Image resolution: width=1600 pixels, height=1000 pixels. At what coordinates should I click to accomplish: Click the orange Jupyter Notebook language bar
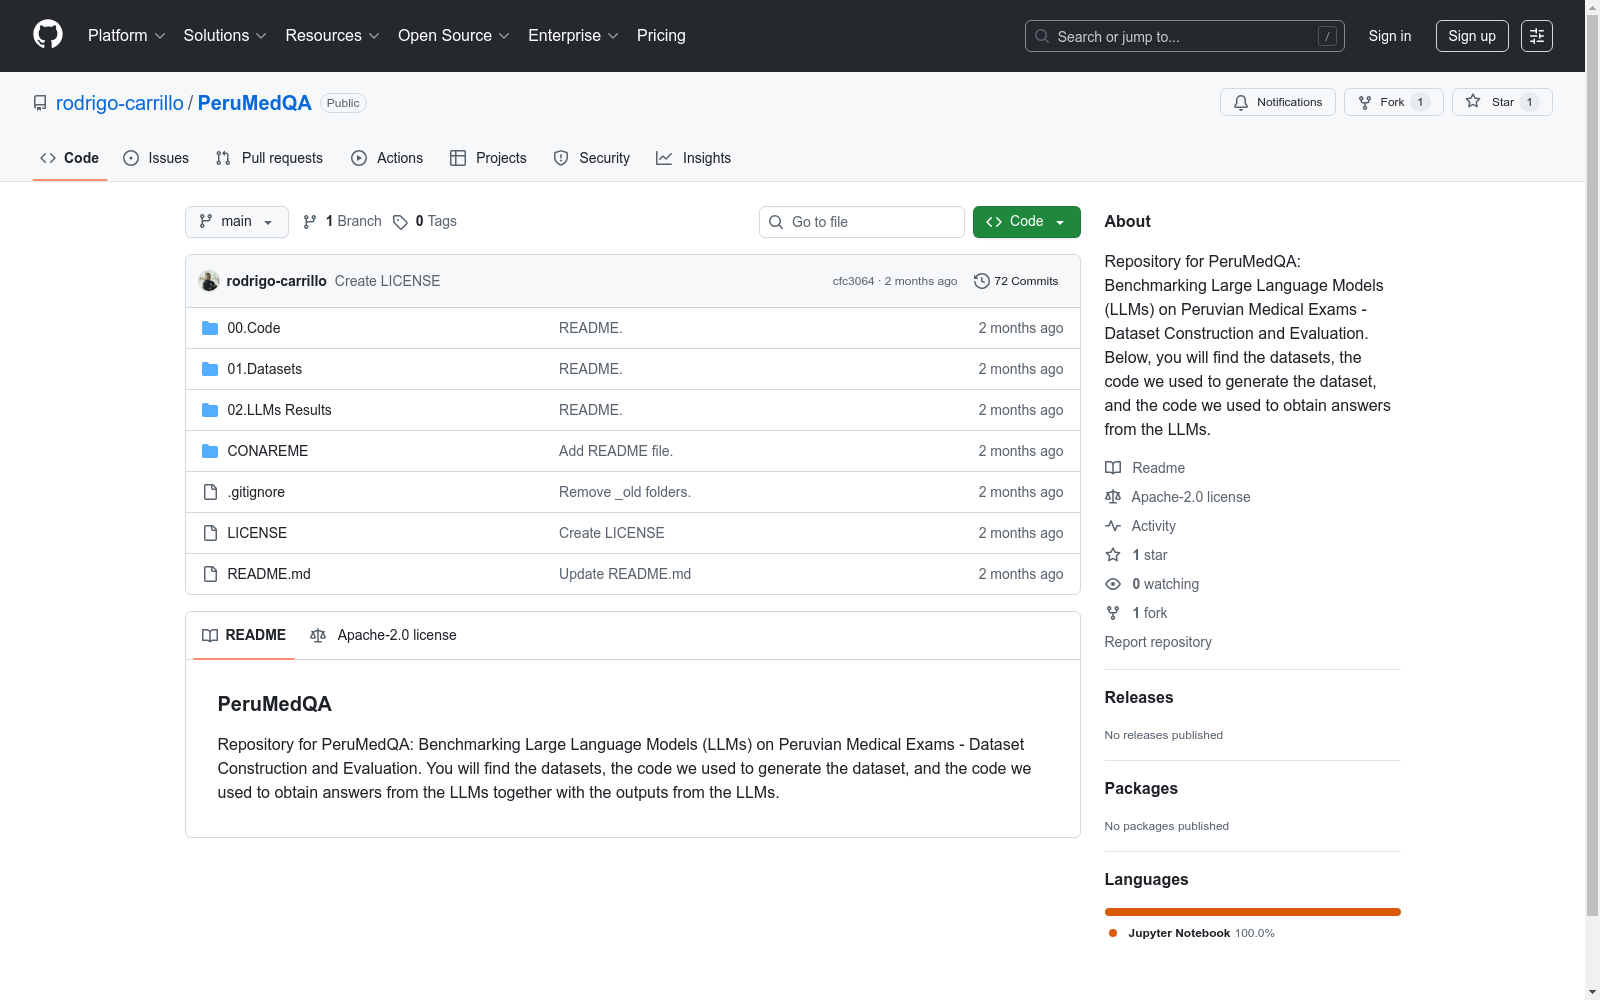tap(1253, 912)
